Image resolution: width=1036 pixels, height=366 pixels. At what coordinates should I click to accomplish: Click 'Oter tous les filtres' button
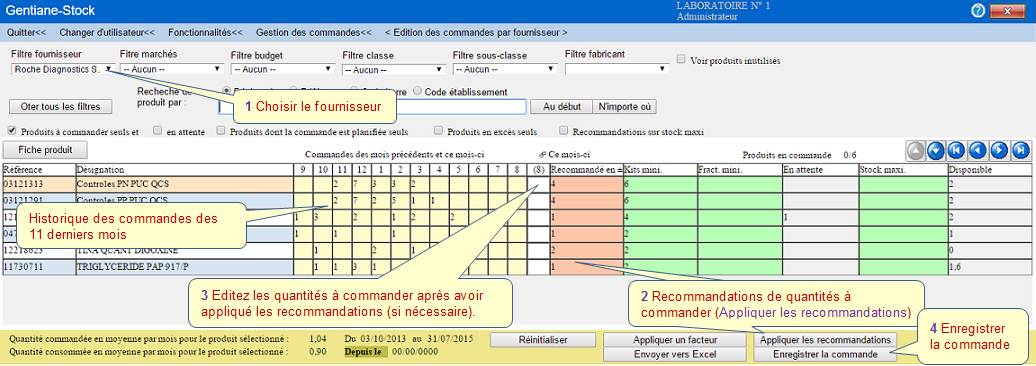tap(61, 106)
